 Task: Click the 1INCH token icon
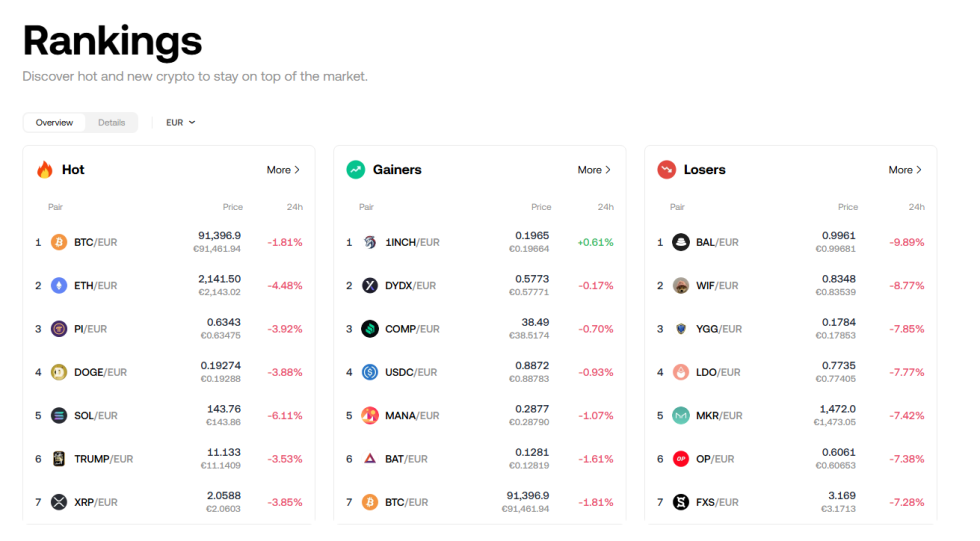[370, 242]
